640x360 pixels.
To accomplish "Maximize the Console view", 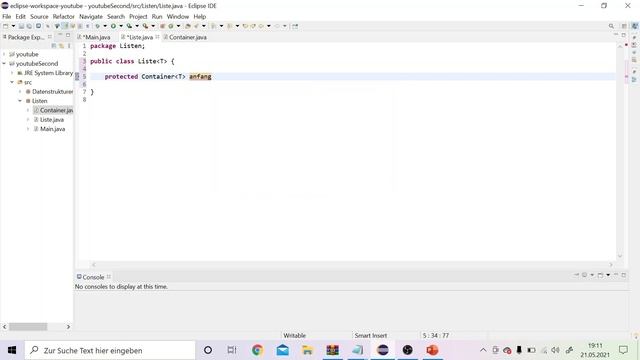I will coord(624,275).
